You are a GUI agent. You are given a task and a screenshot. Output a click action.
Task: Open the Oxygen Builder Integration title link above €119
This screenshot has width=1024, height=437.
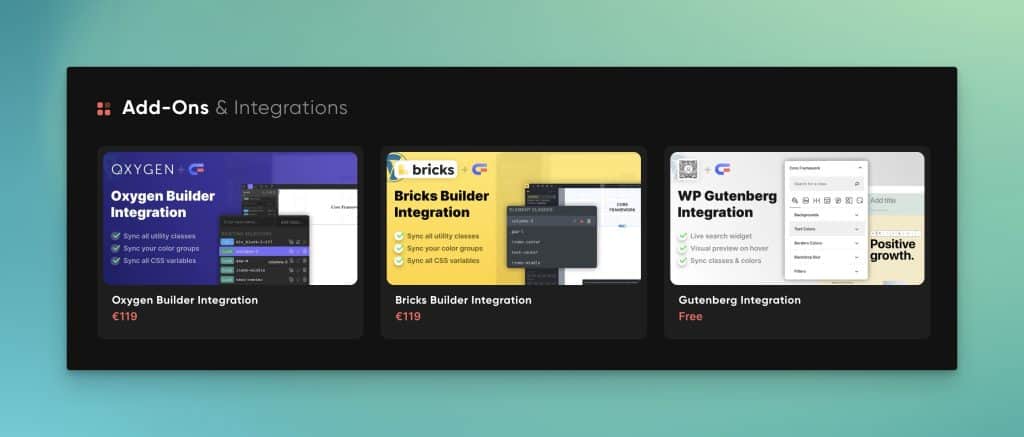point(185,300)
